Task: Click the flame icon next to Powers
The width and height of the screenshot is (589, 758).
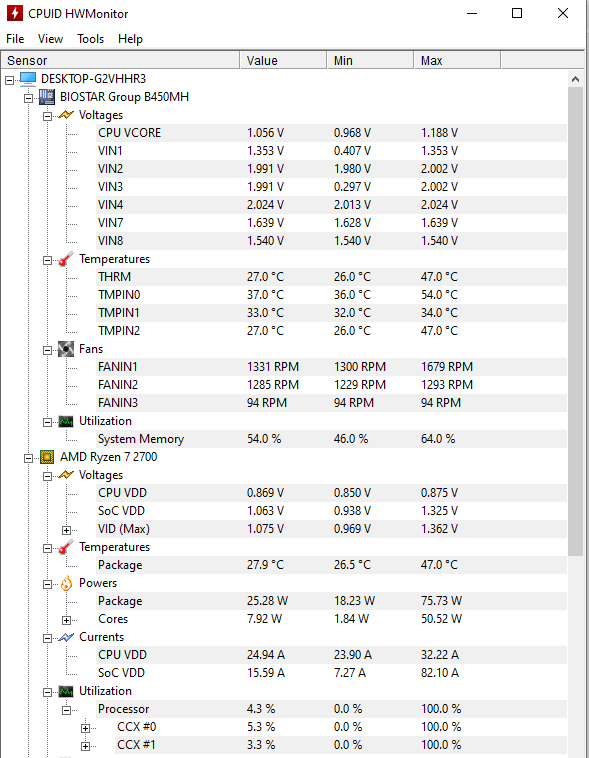Action: (66, 583)
